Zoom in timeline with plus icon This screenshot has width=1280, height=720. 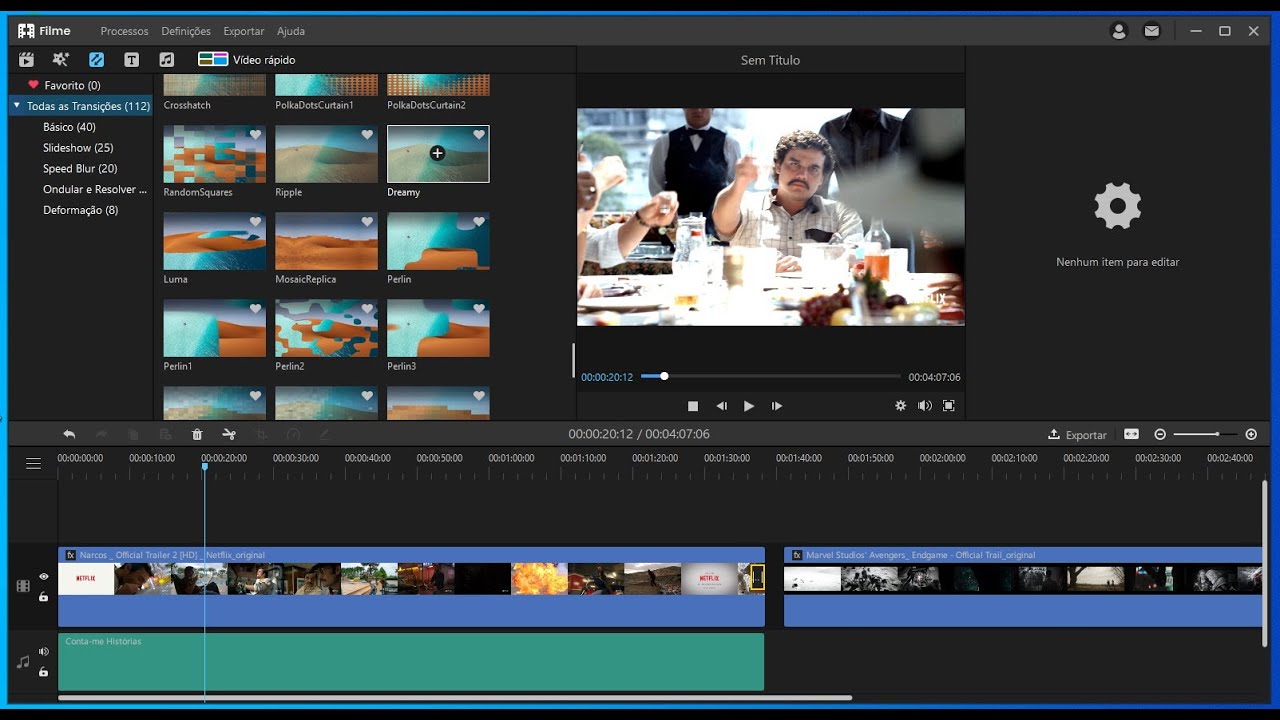coord(1251,434)
